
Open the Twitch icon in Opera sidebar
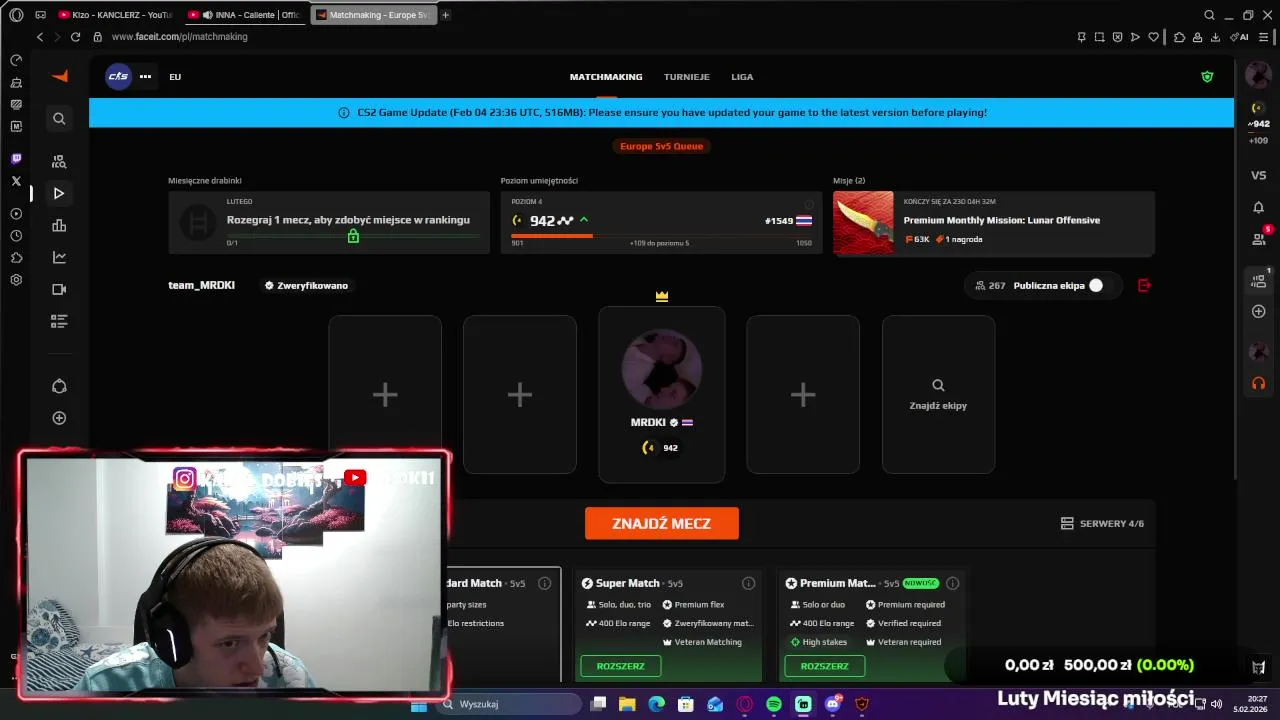coord(16,159)
